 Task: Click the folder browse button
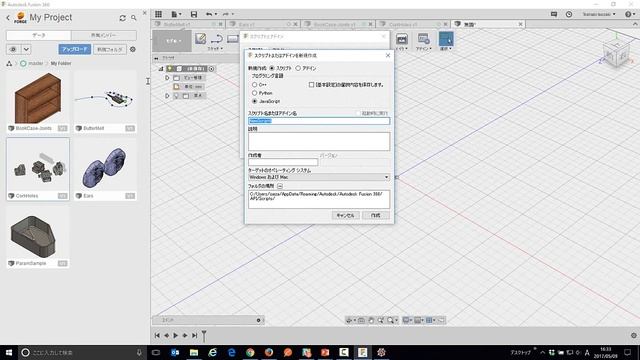pos(280,186)
